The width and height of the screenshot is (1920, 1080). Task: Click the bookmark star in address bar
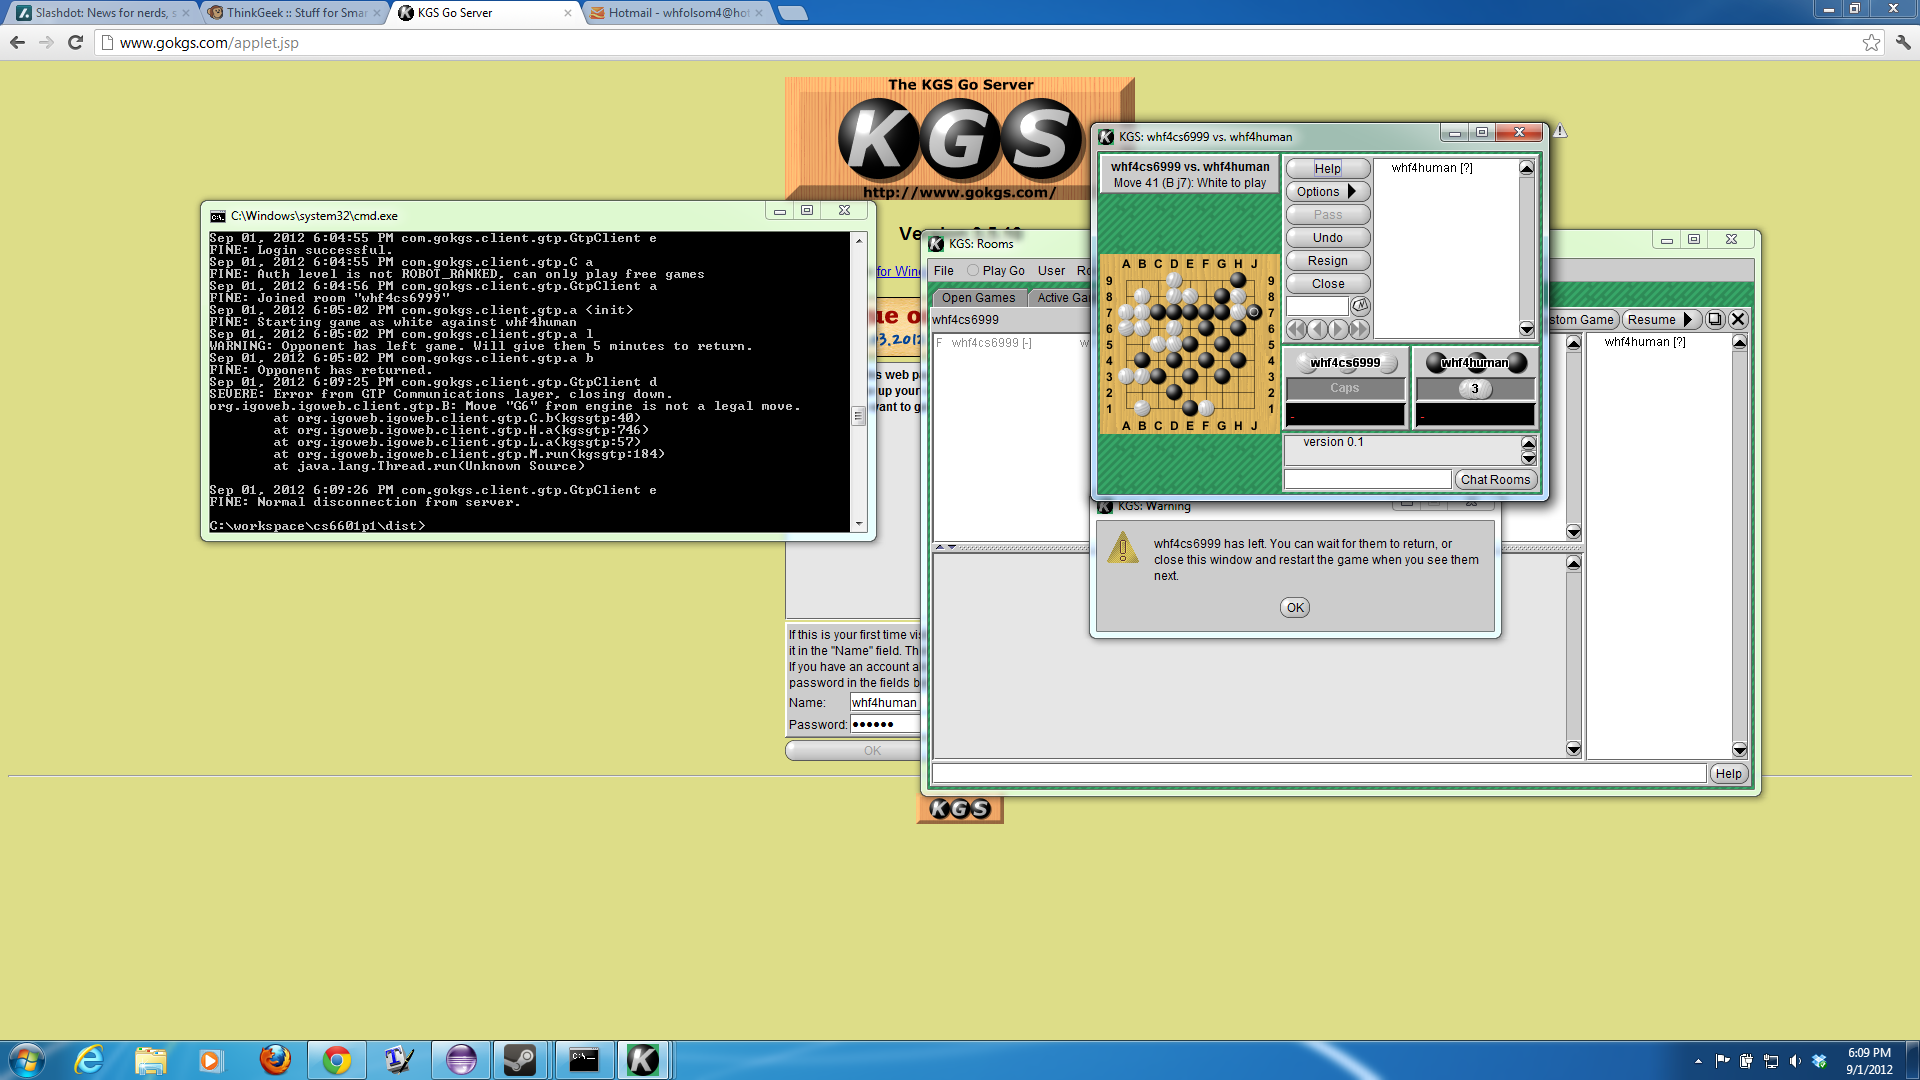(x=1871, y=42)
